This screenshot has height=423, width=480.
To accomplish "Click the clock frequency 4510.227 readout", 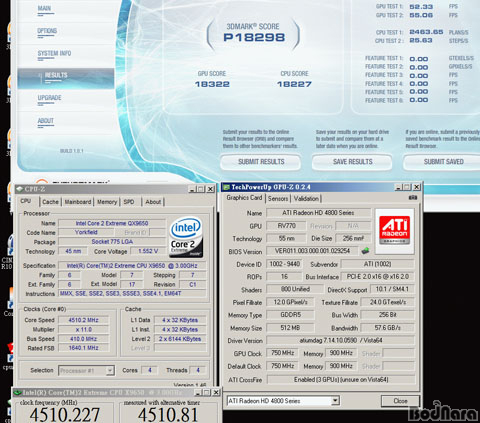I will tap(64, 415).
